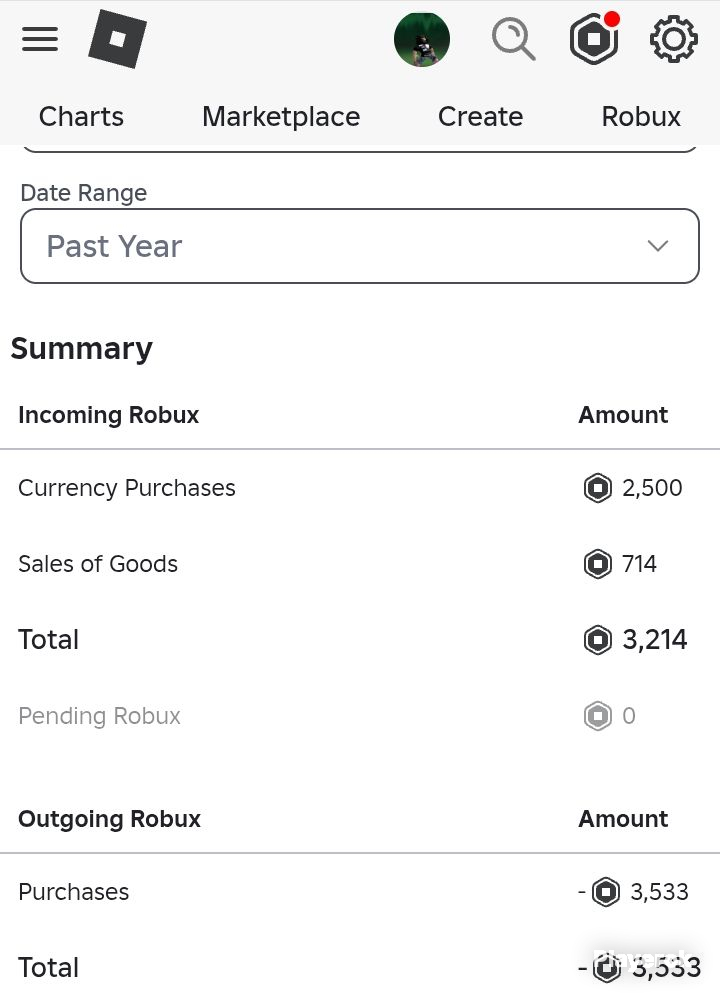Viewport: 720px width, 997px height.
Task: Open the outgoing Purchases row
Action: 360,892
